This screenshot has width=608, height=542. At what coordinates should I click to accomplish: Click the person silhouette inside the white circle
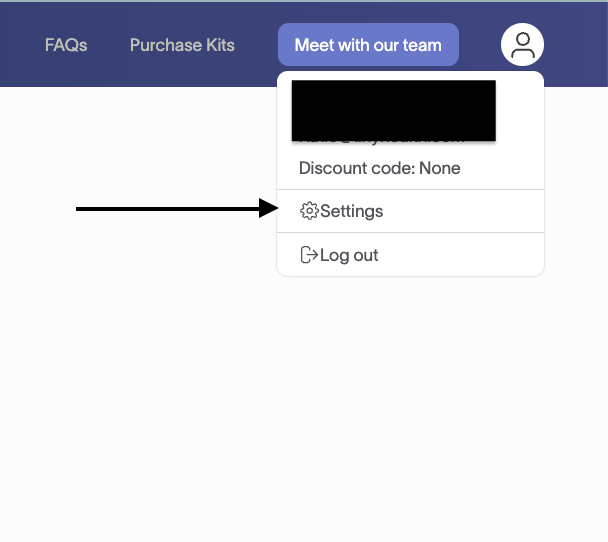click(x=522, y=45)
